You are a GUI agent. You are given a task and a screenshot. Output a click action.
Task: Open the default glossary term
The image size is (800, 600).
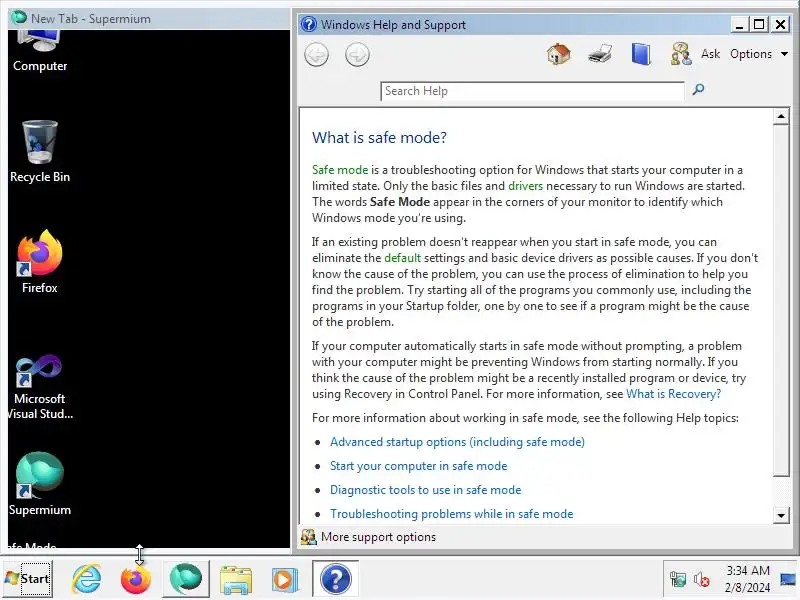click(403, 258)
